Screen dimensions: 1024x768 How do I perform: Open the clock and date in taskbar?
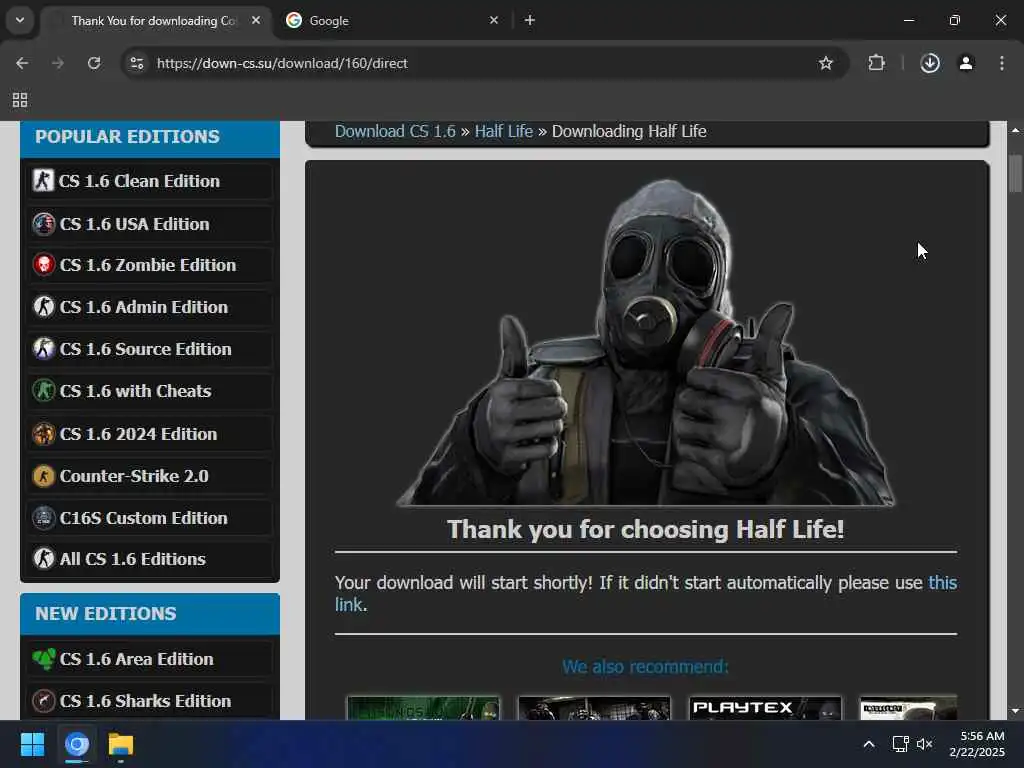(977, 744)
